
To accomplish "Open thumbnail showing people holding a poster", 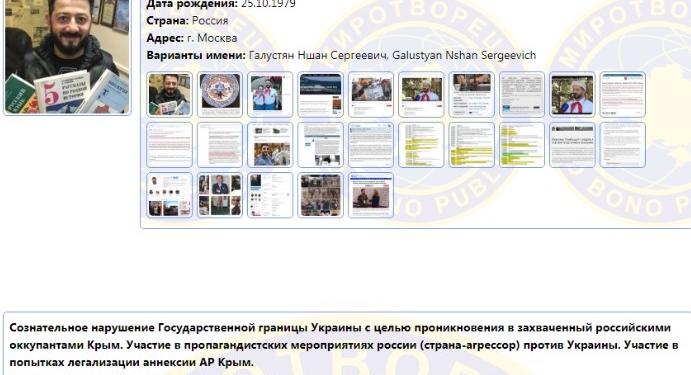I will [371, 94].
